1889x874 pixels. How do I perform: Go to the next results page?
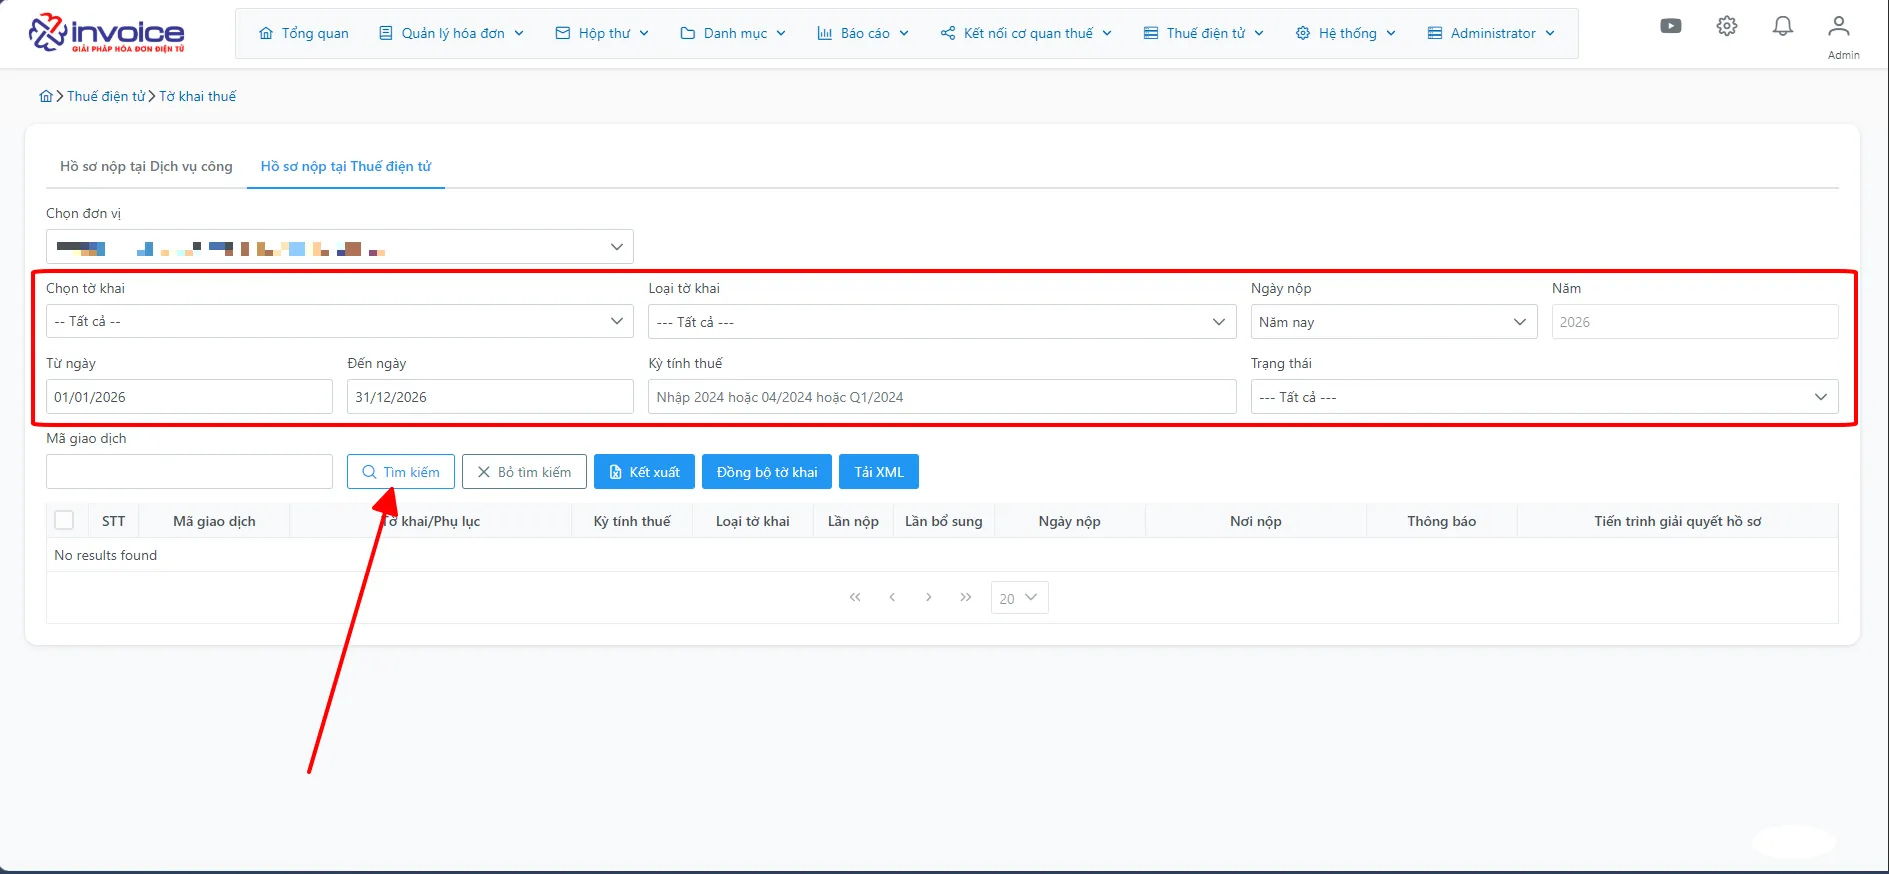pyautogui.click(x=929, y=597)
